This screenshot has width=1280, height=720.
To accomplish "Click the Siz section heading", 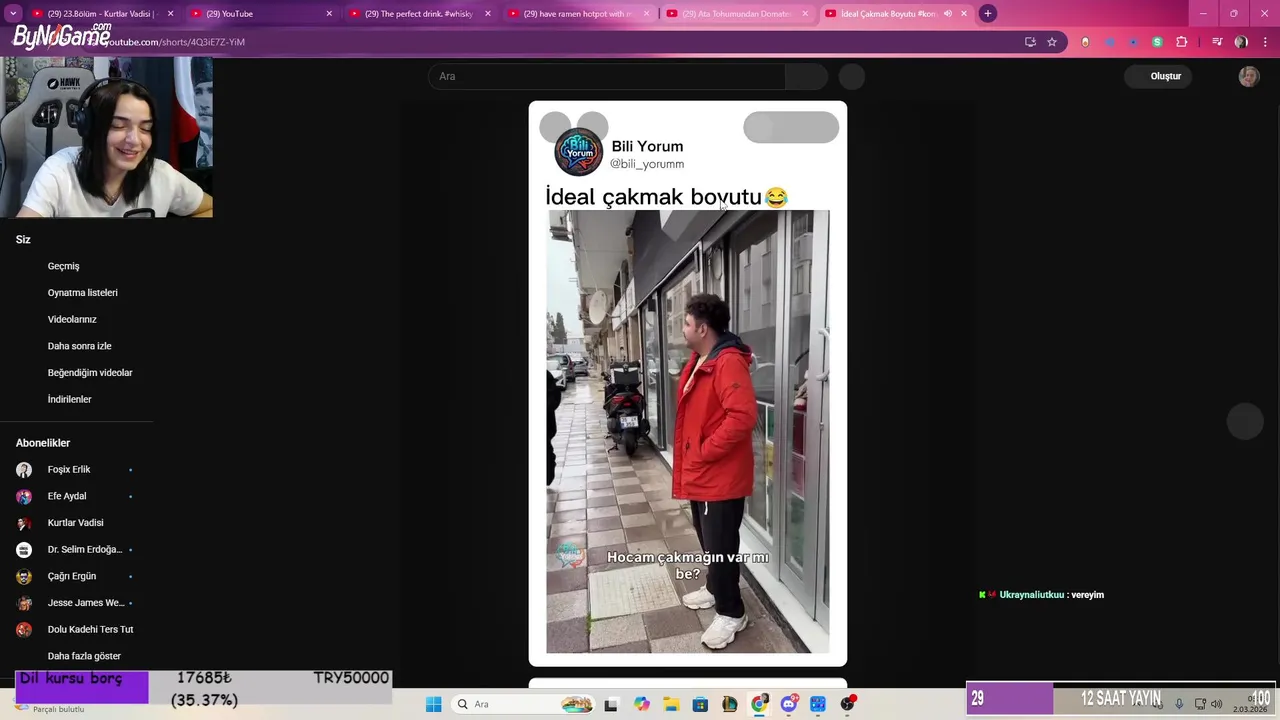I will pyautogui.click(x=23, y=240).
